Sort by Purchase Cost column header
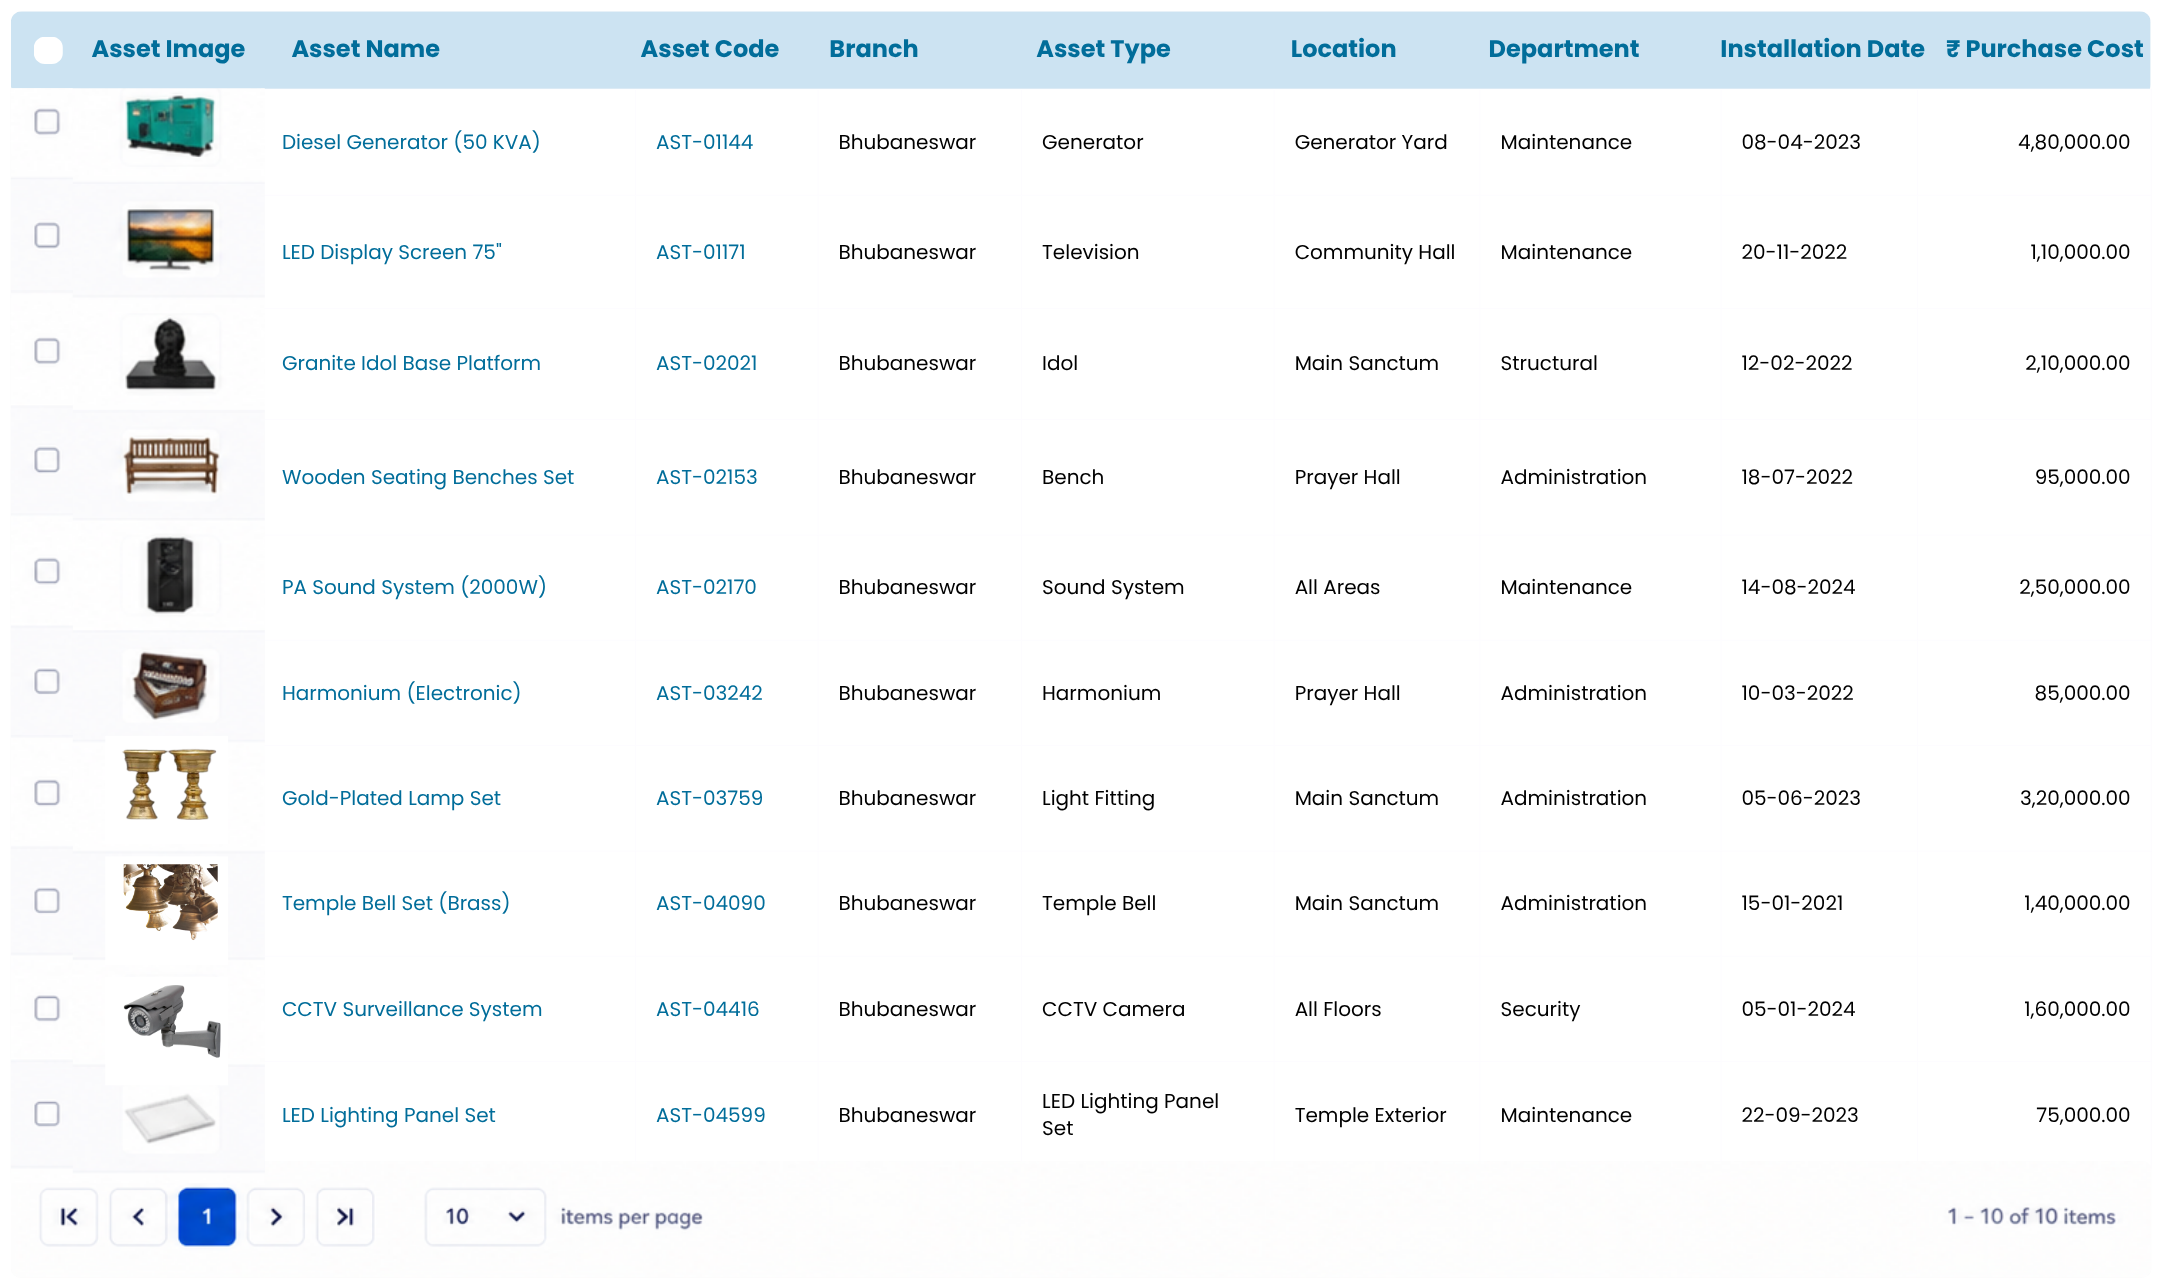This screenshot has width=2161, height=1285. click(x=2044, y=49)
